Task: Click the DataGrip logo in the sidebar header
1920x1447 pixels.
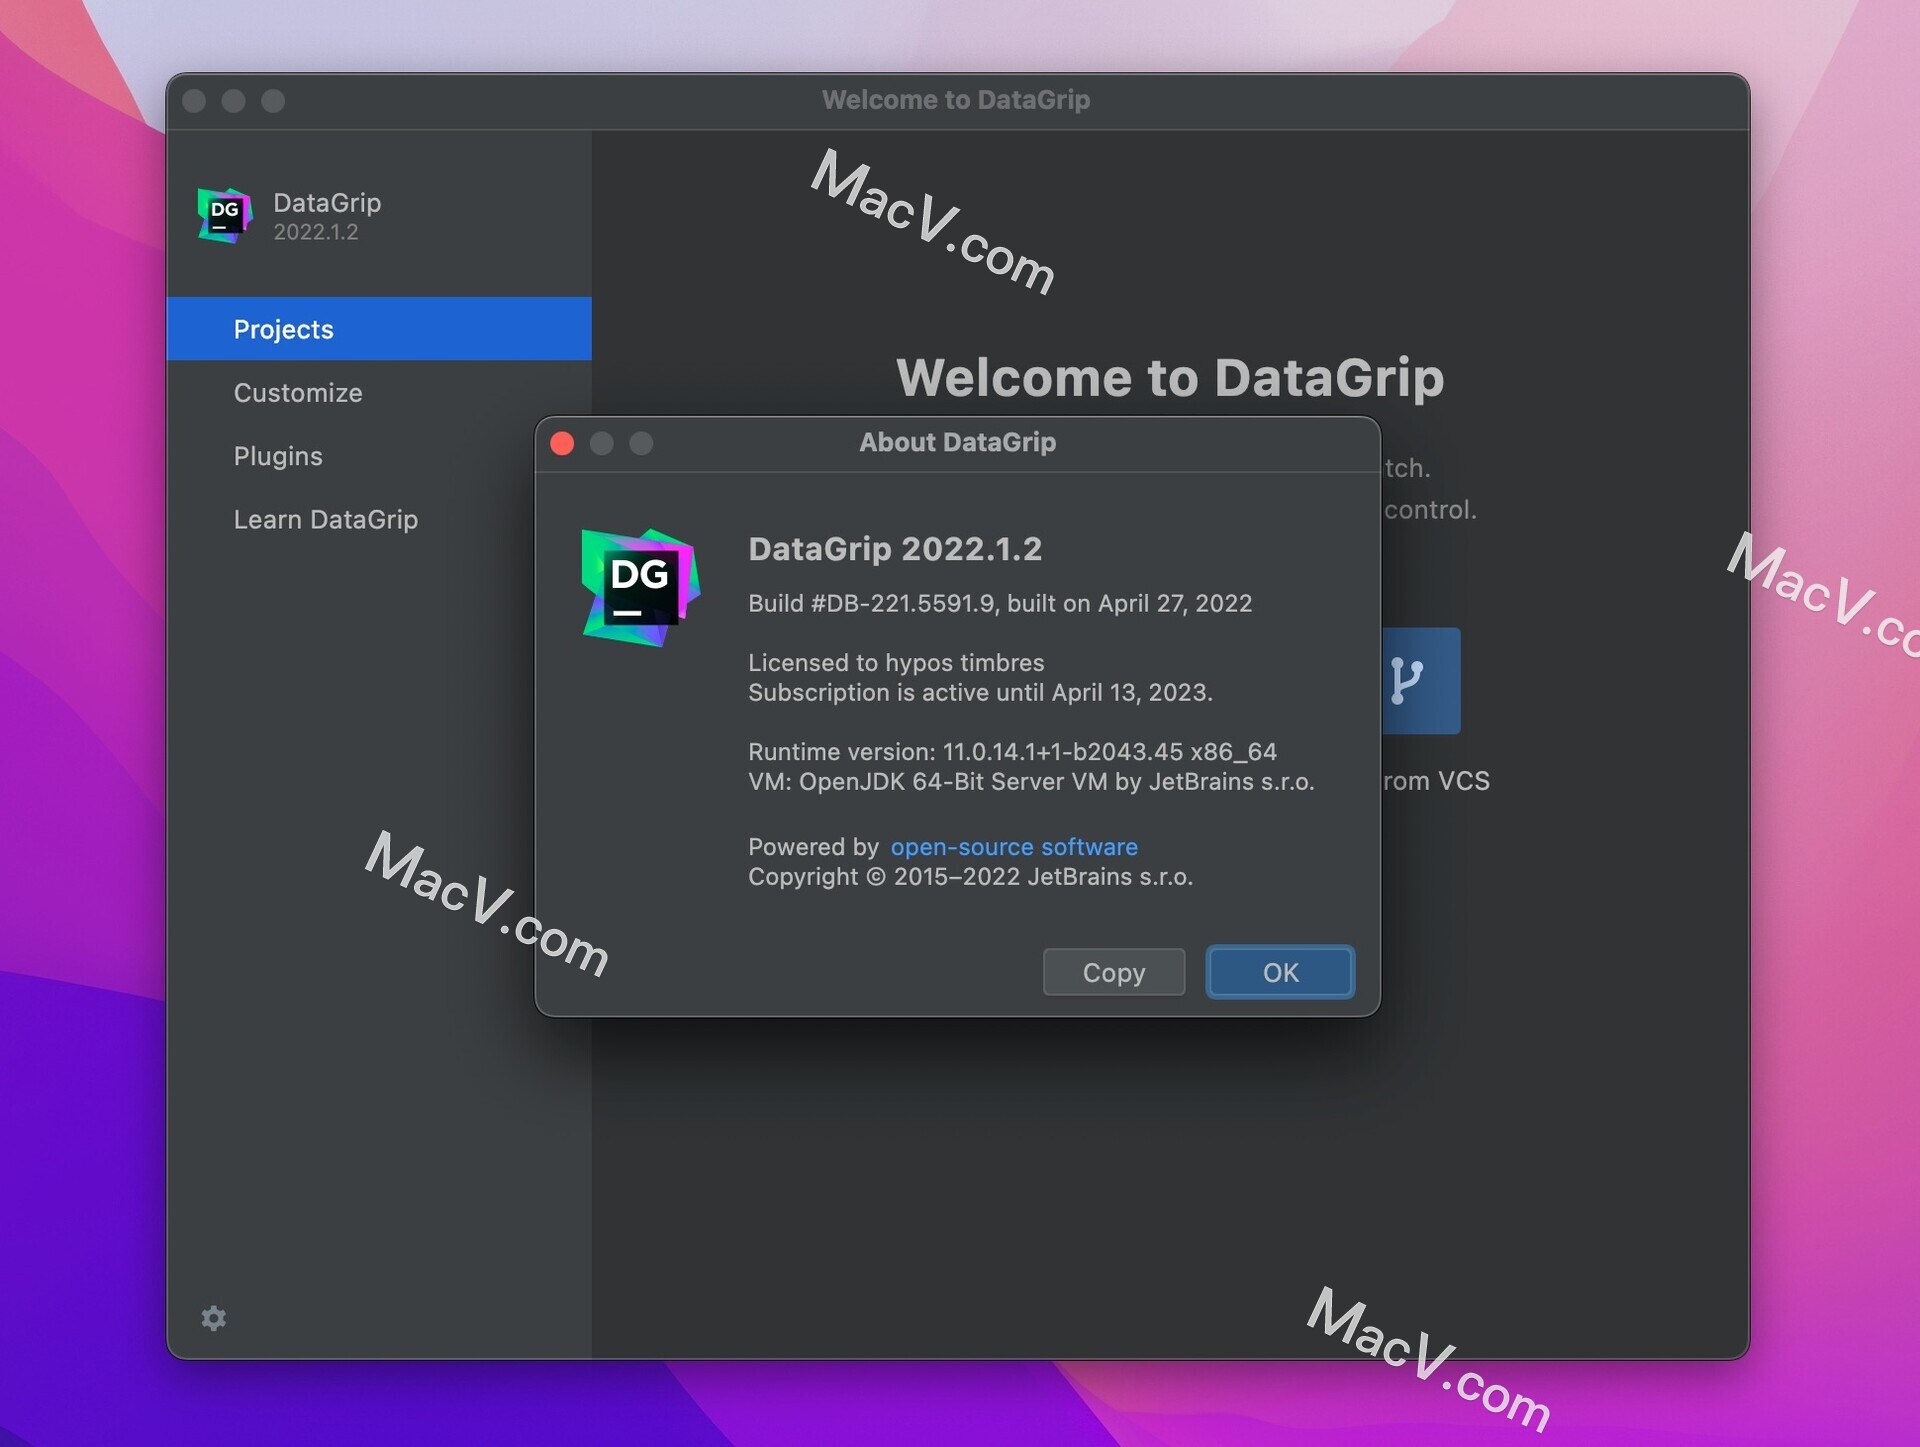Action: (x=225, y=215)
